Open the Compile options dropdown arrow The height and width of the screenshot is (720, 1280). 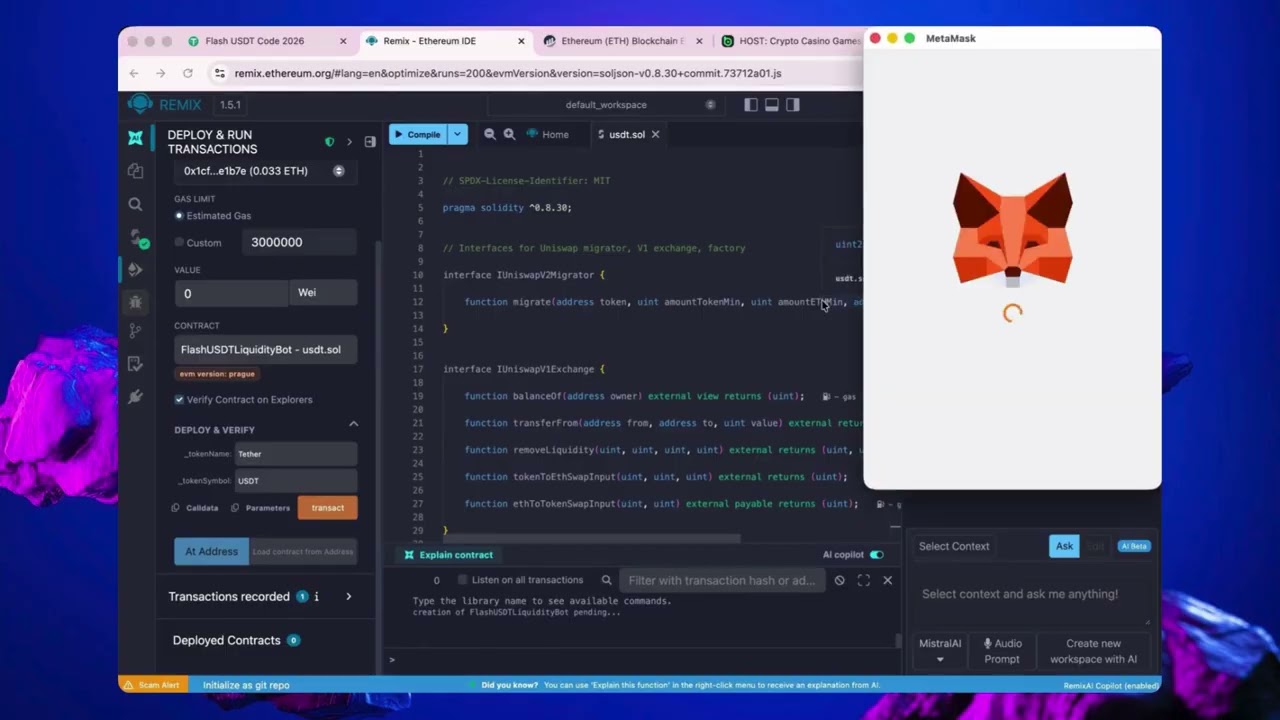coord(458,134)
